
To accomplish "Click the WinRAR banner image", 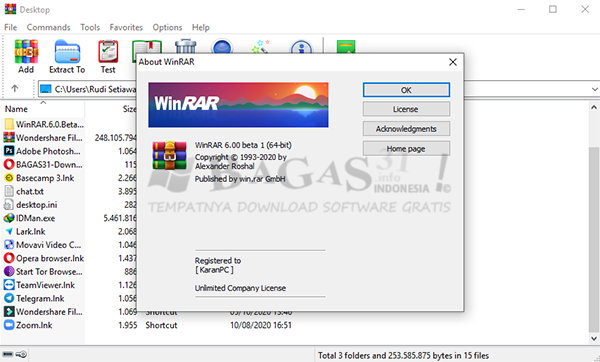I will click(x=238, y=104).
